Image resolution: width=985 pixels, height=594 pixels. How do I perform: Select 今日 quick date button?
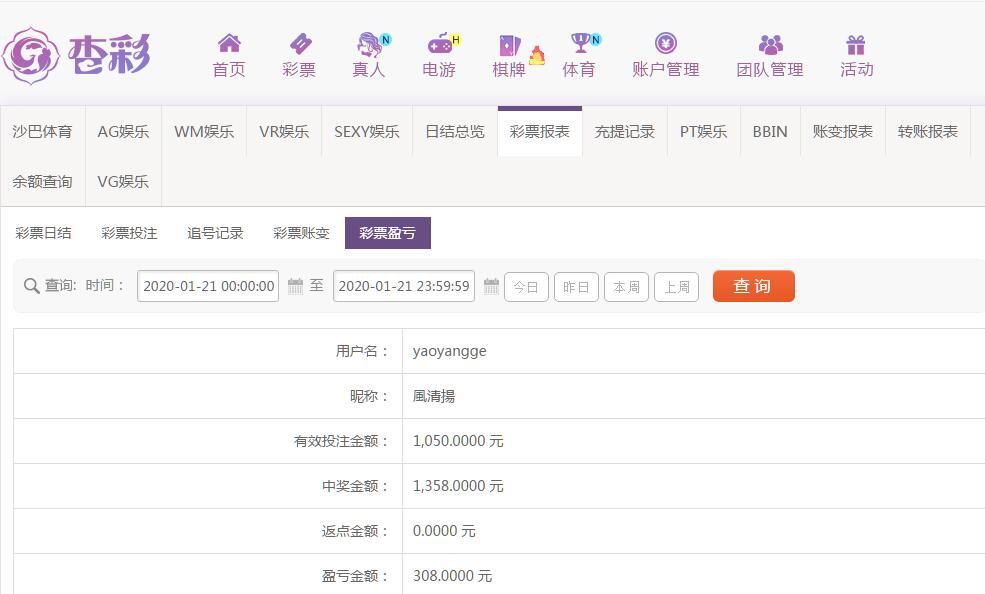tap(526, 287)
